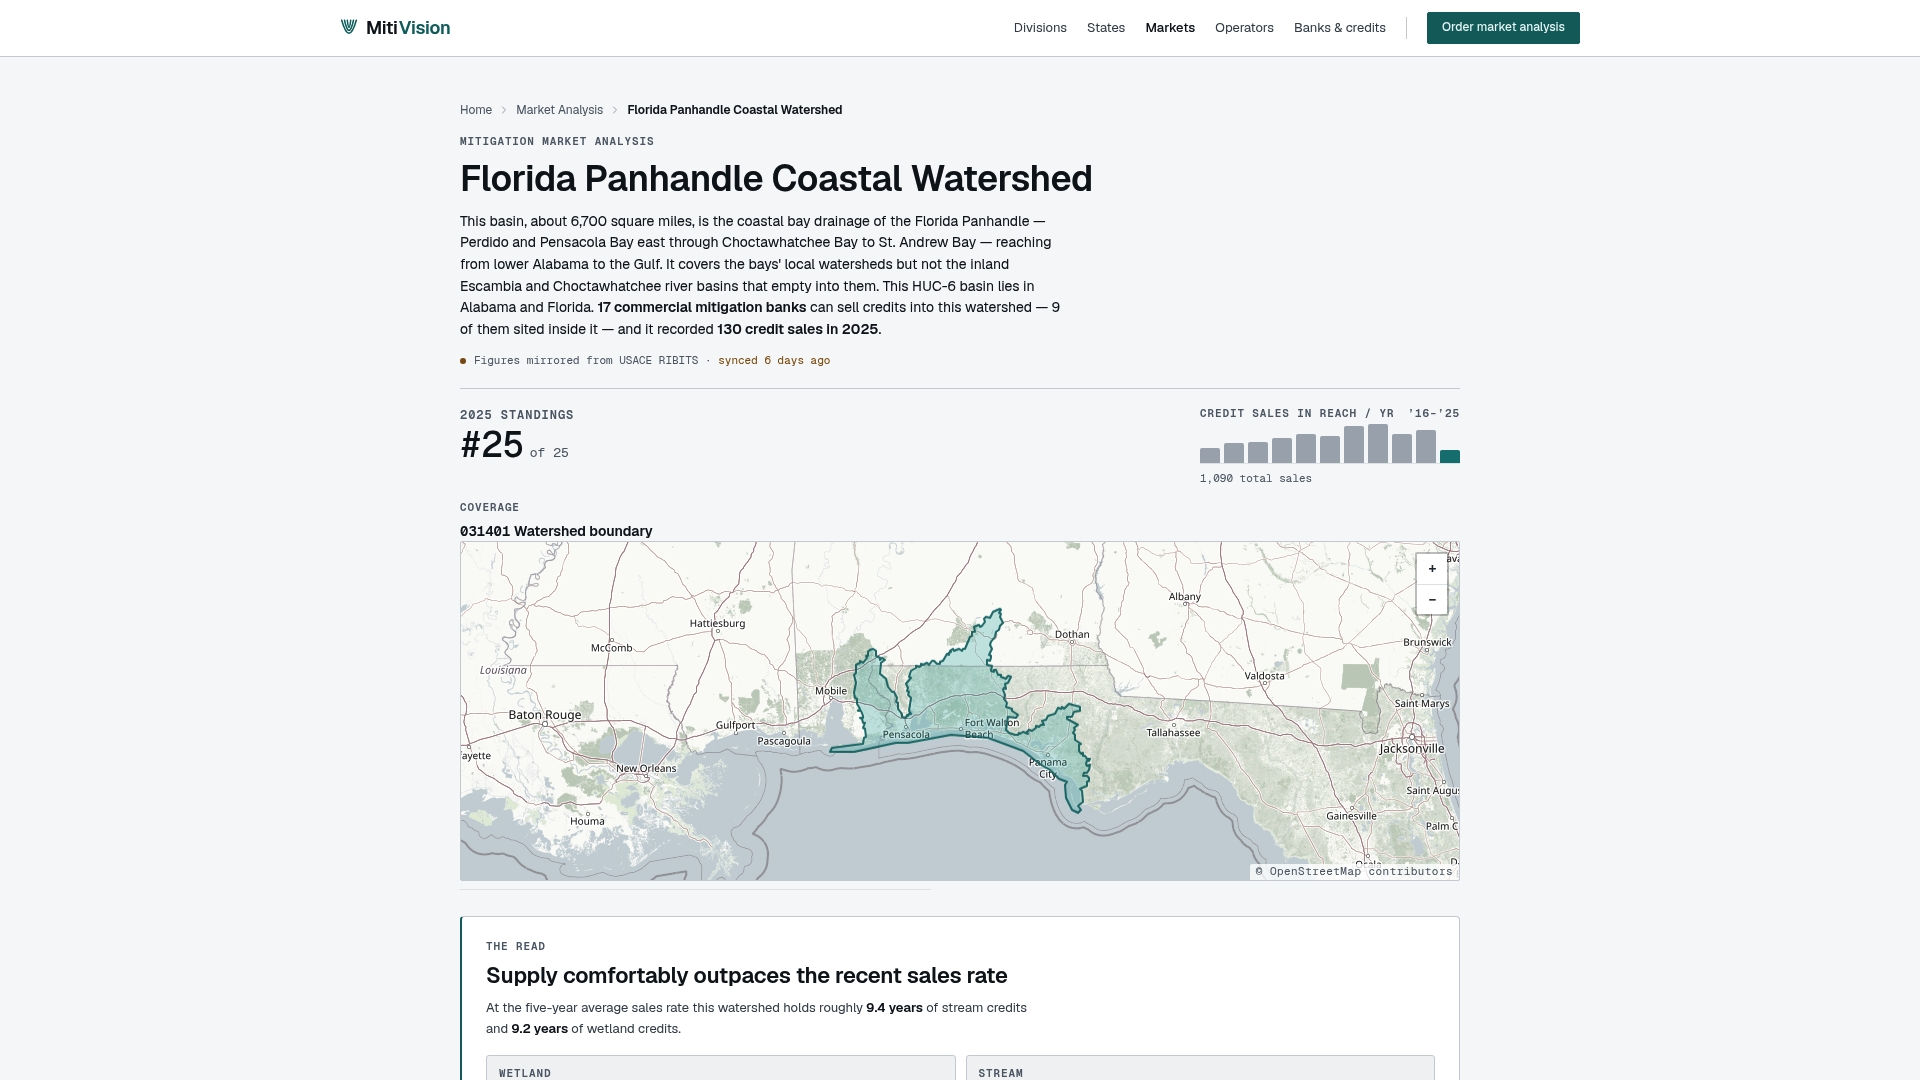The width and height of the screenshot is (1920, 1080).
Task: Click the first bar in credit sales chart
Action: [x=1210, y=455]
